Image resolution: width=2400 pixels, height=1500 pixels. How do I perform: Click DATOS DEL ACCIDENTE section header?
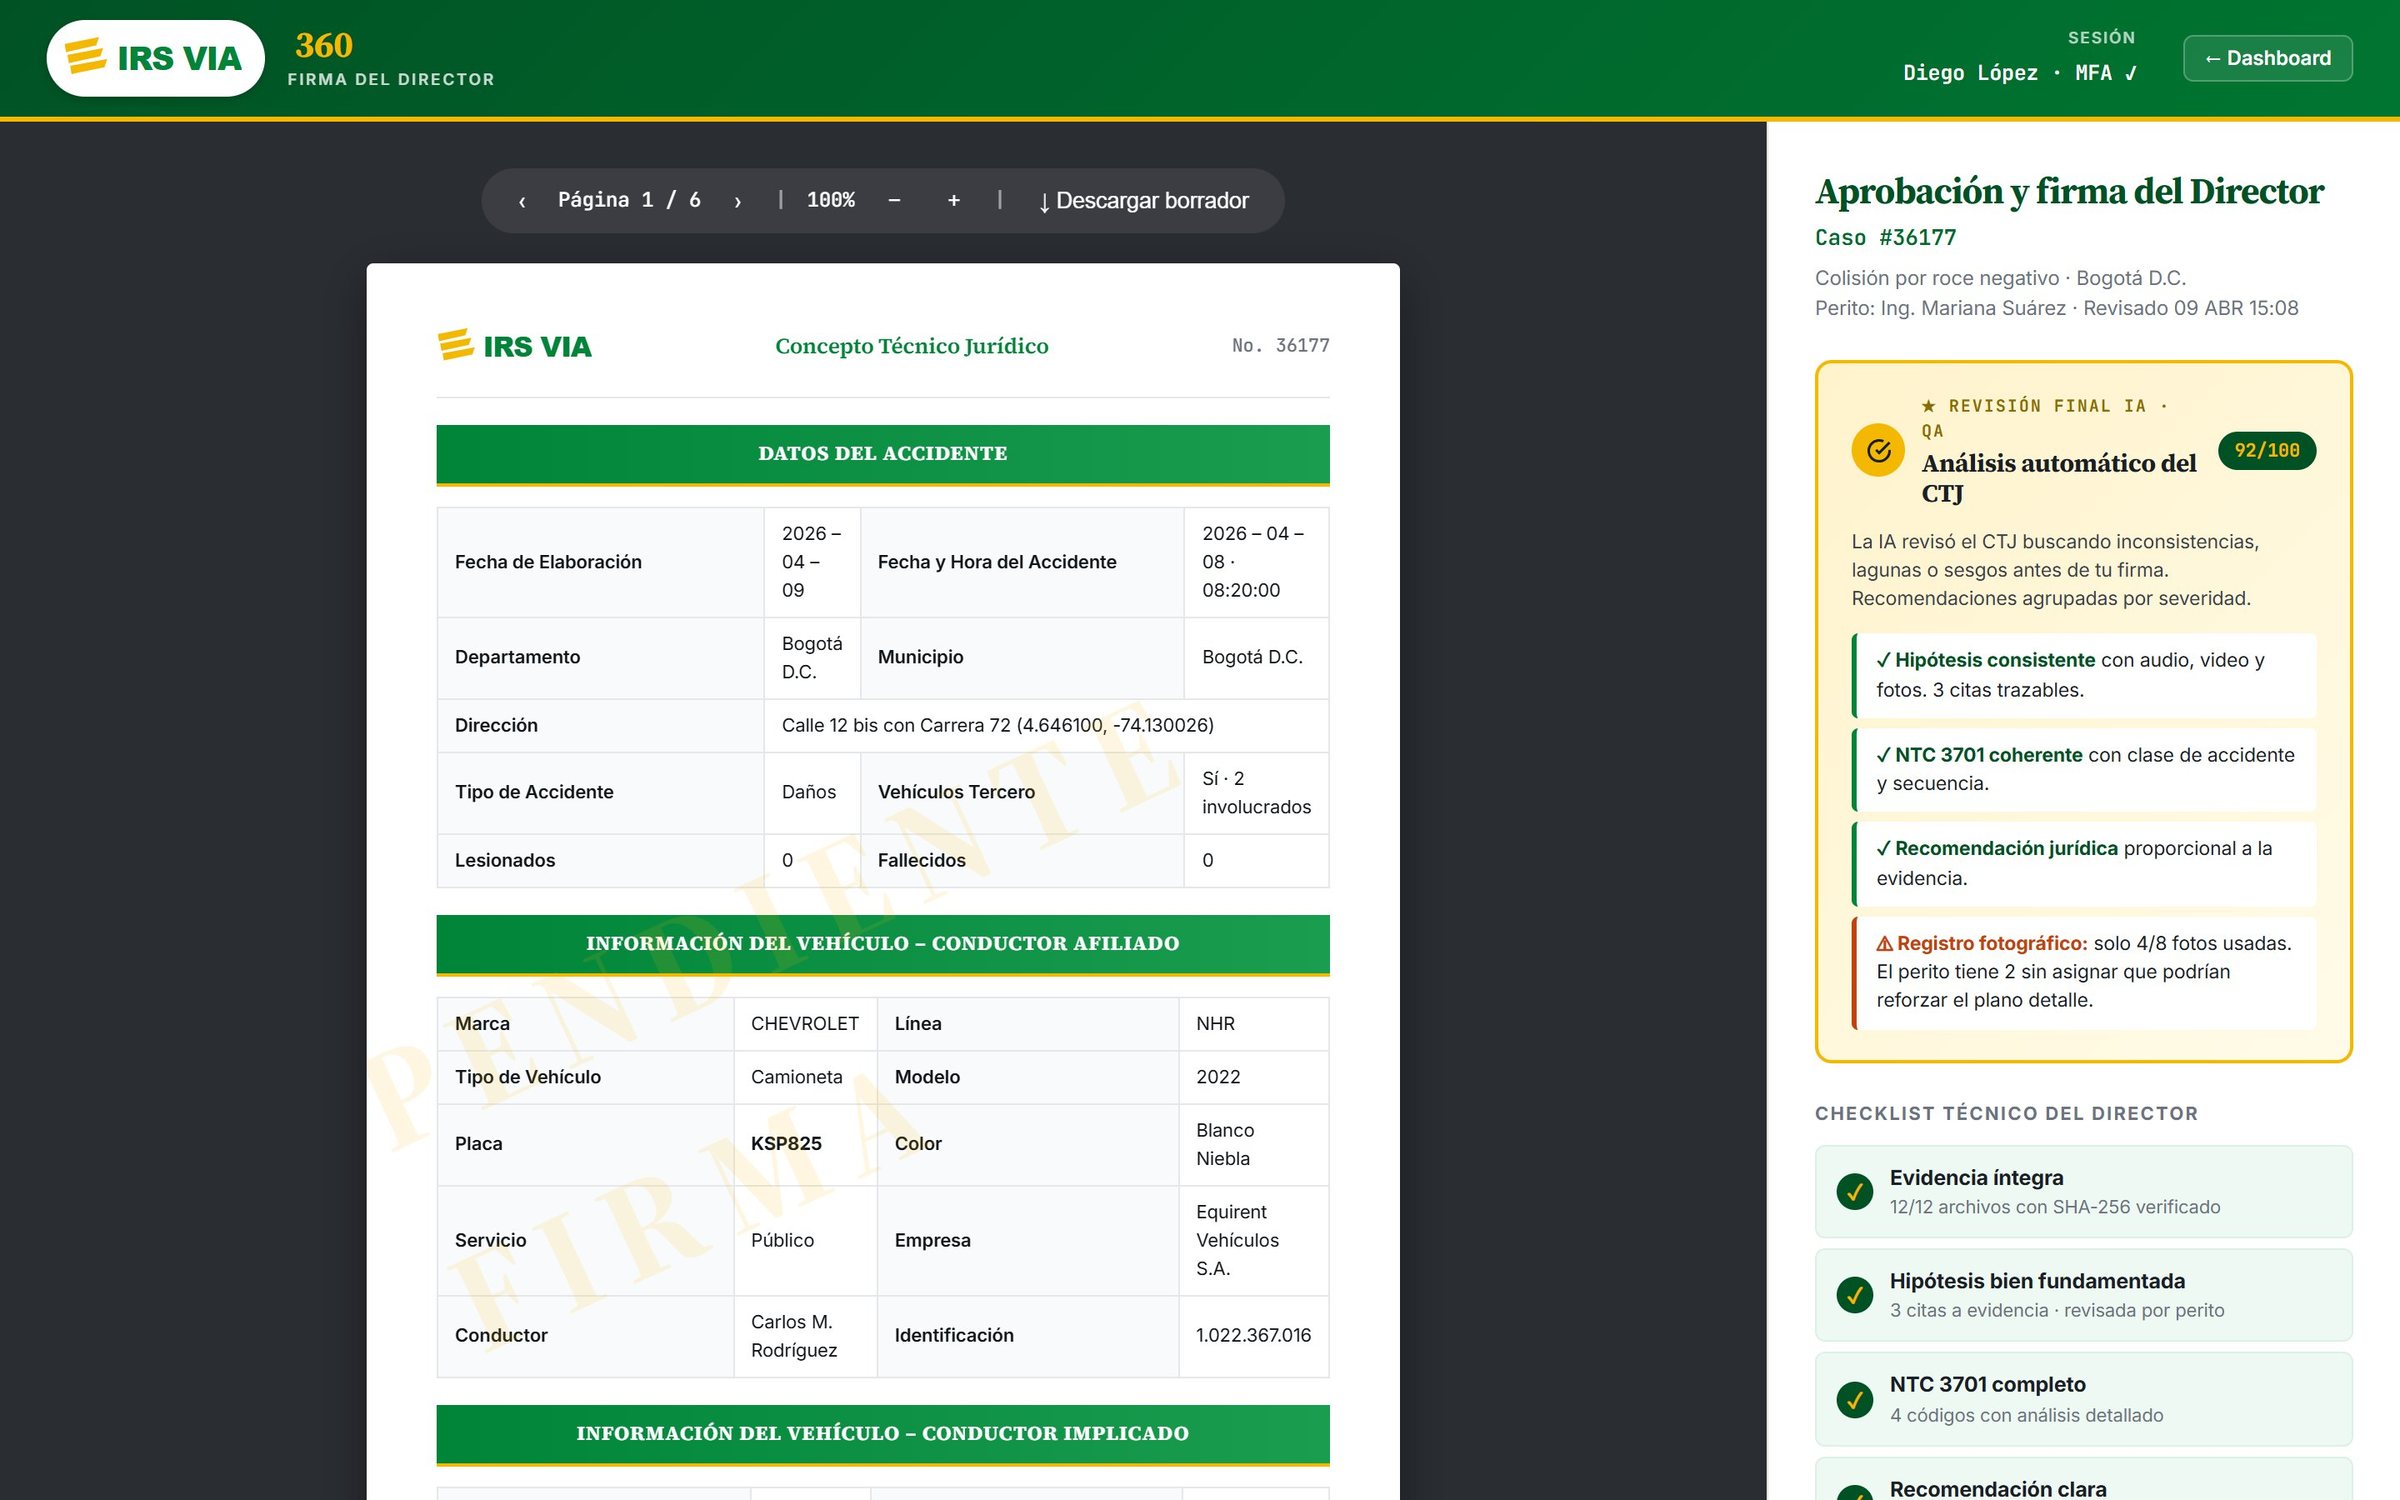click(882, 454)
